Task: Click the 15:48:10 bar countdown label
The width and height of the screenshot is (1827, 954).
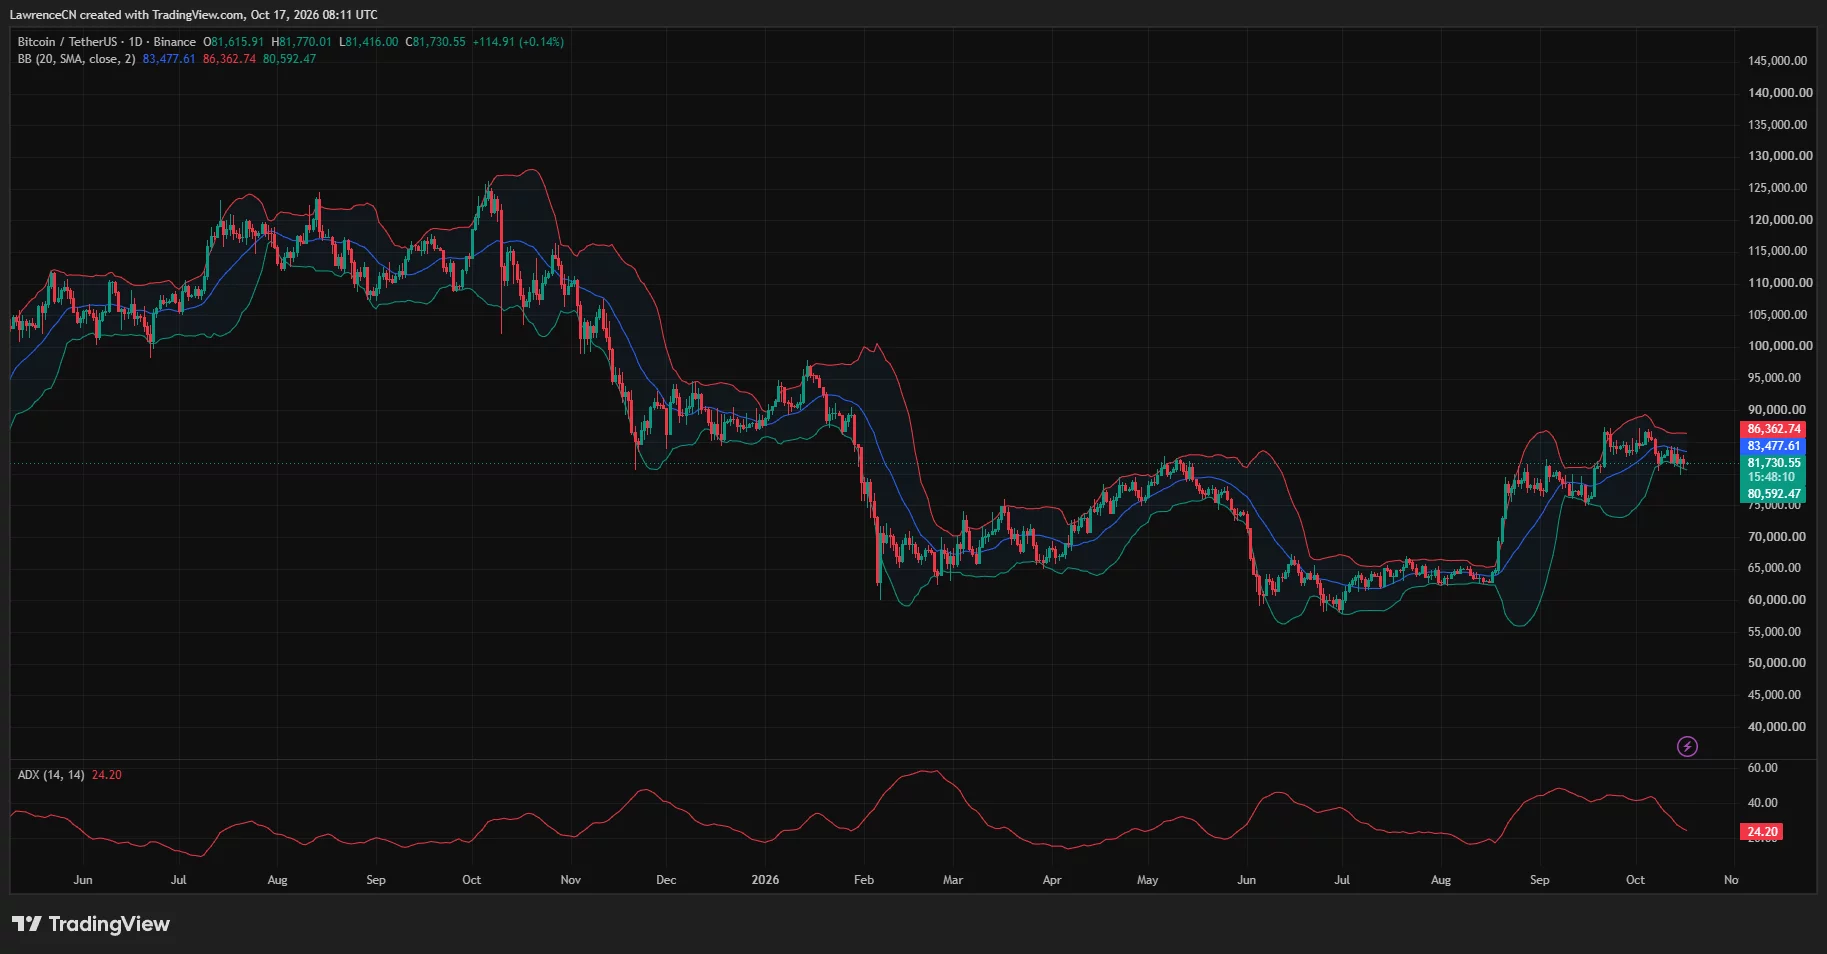Action: (1773, 477)
